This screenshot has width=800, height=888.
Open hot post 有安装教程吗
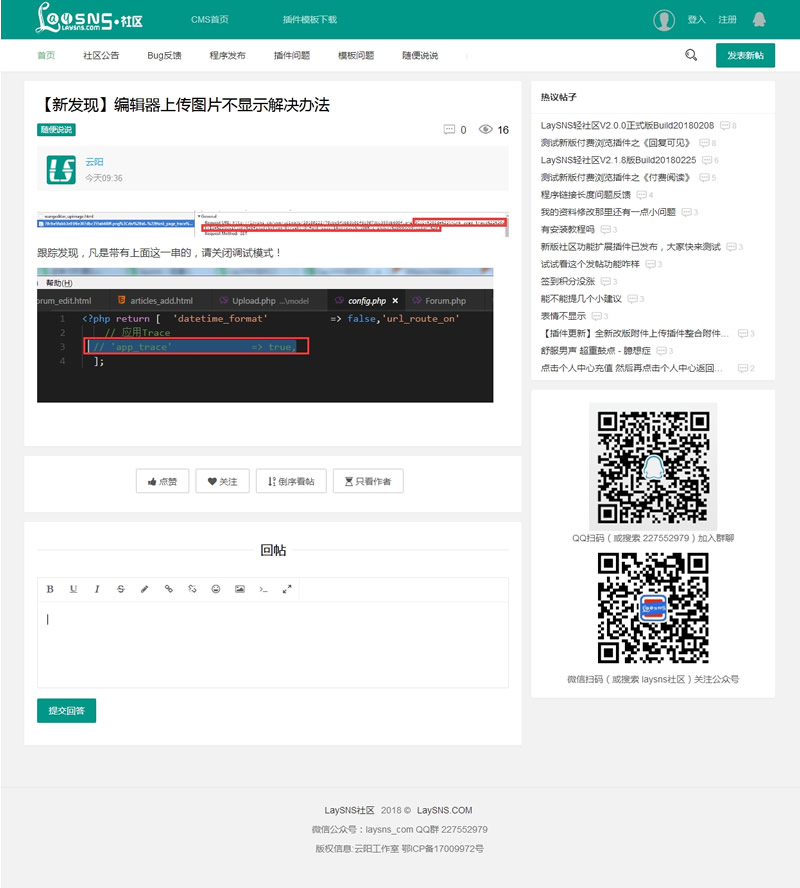567,229
